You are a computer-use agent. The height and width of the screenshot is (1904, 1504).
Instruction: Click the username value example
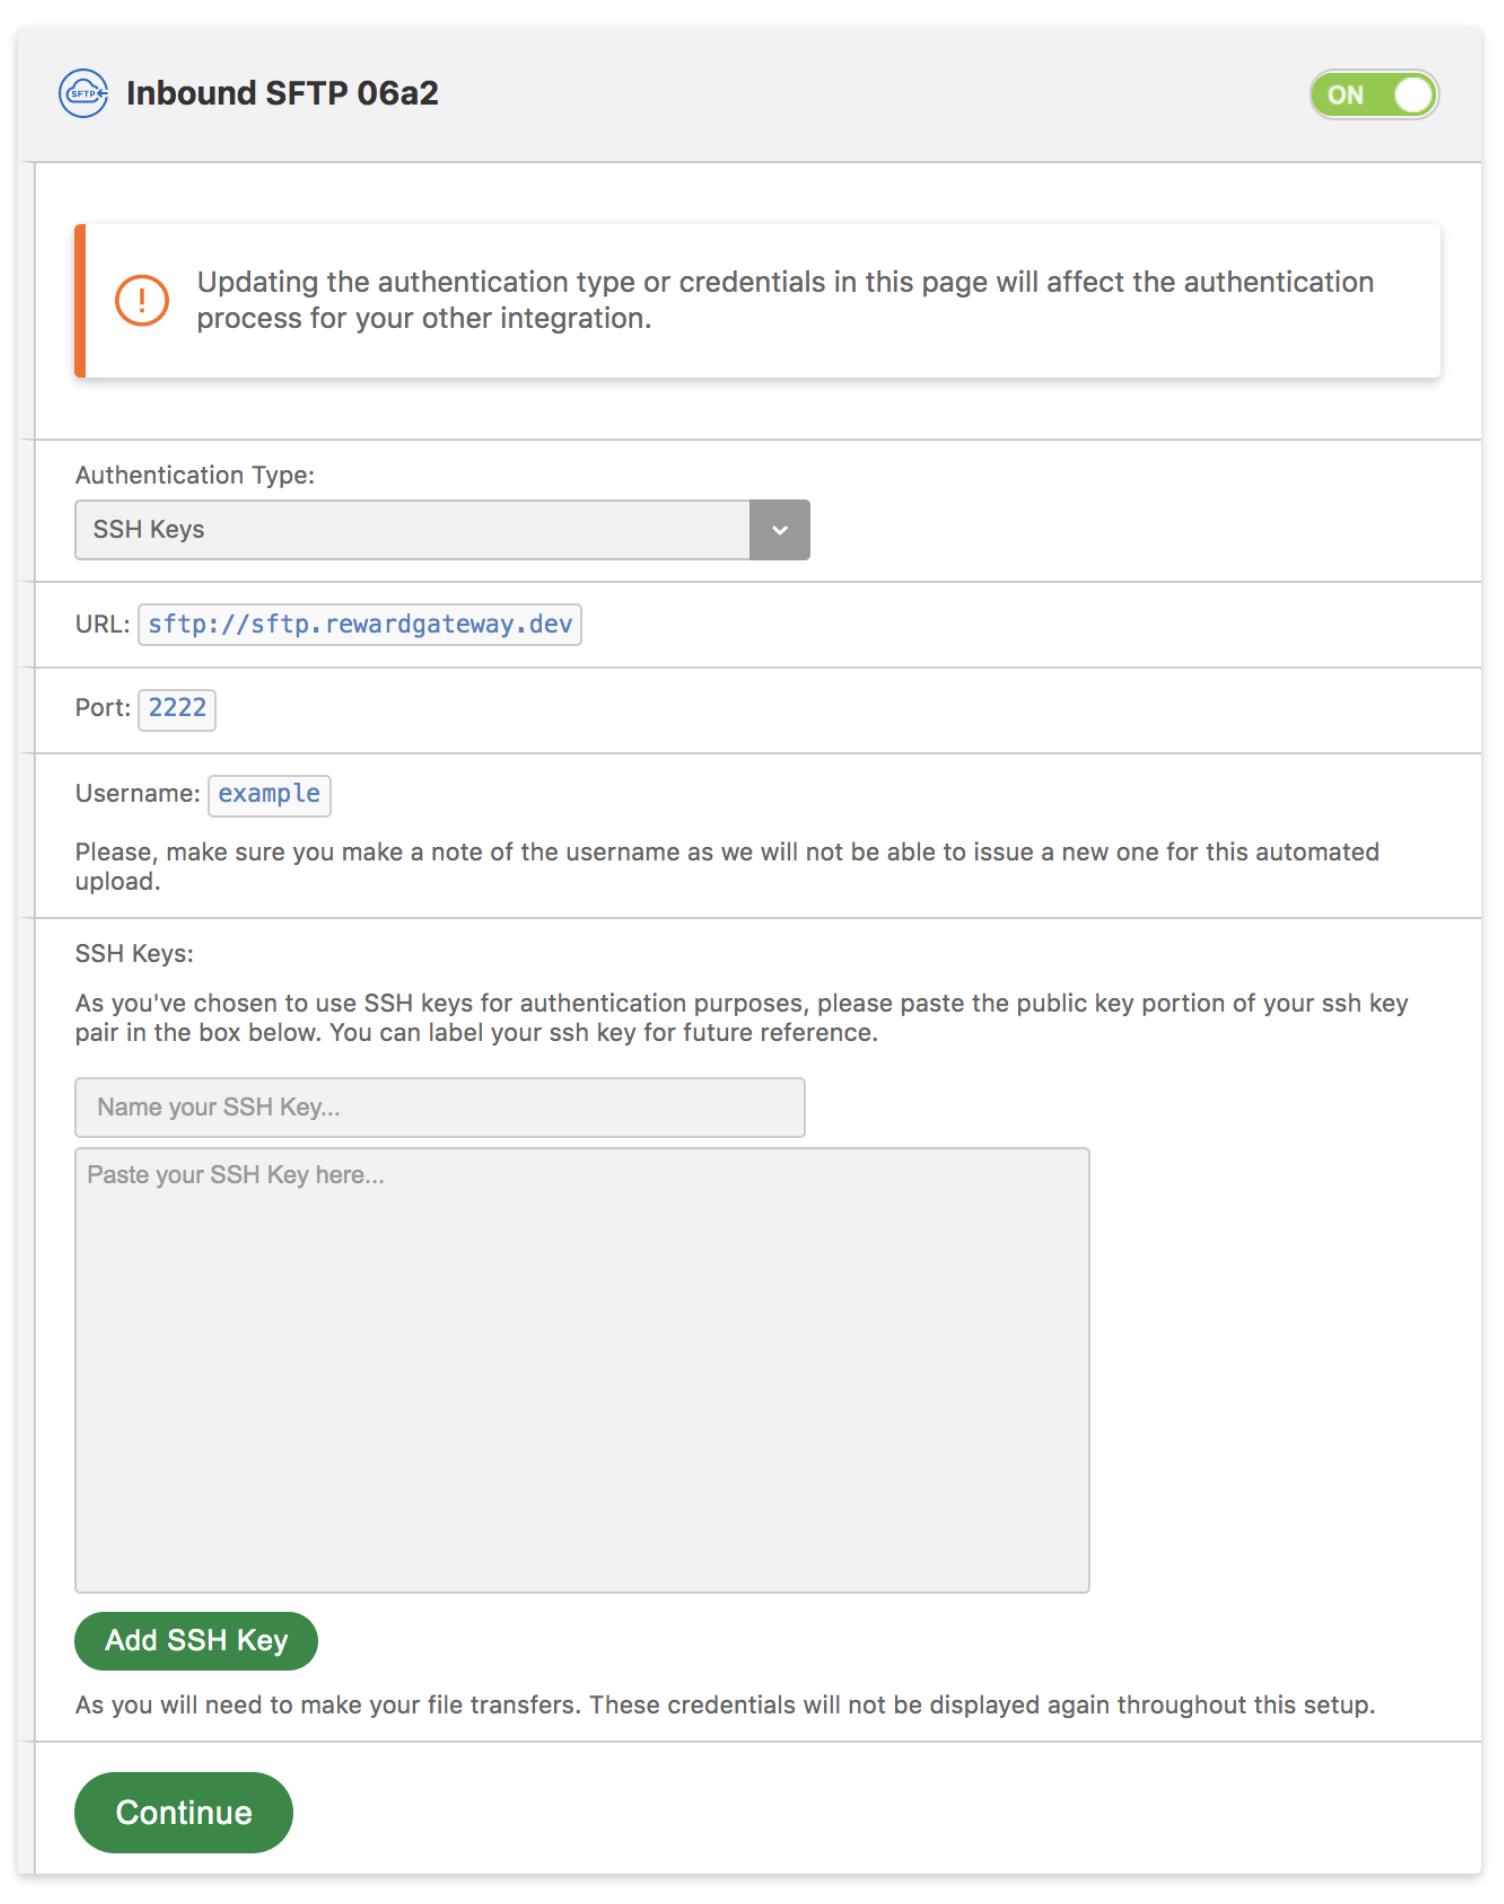(269, 794)
